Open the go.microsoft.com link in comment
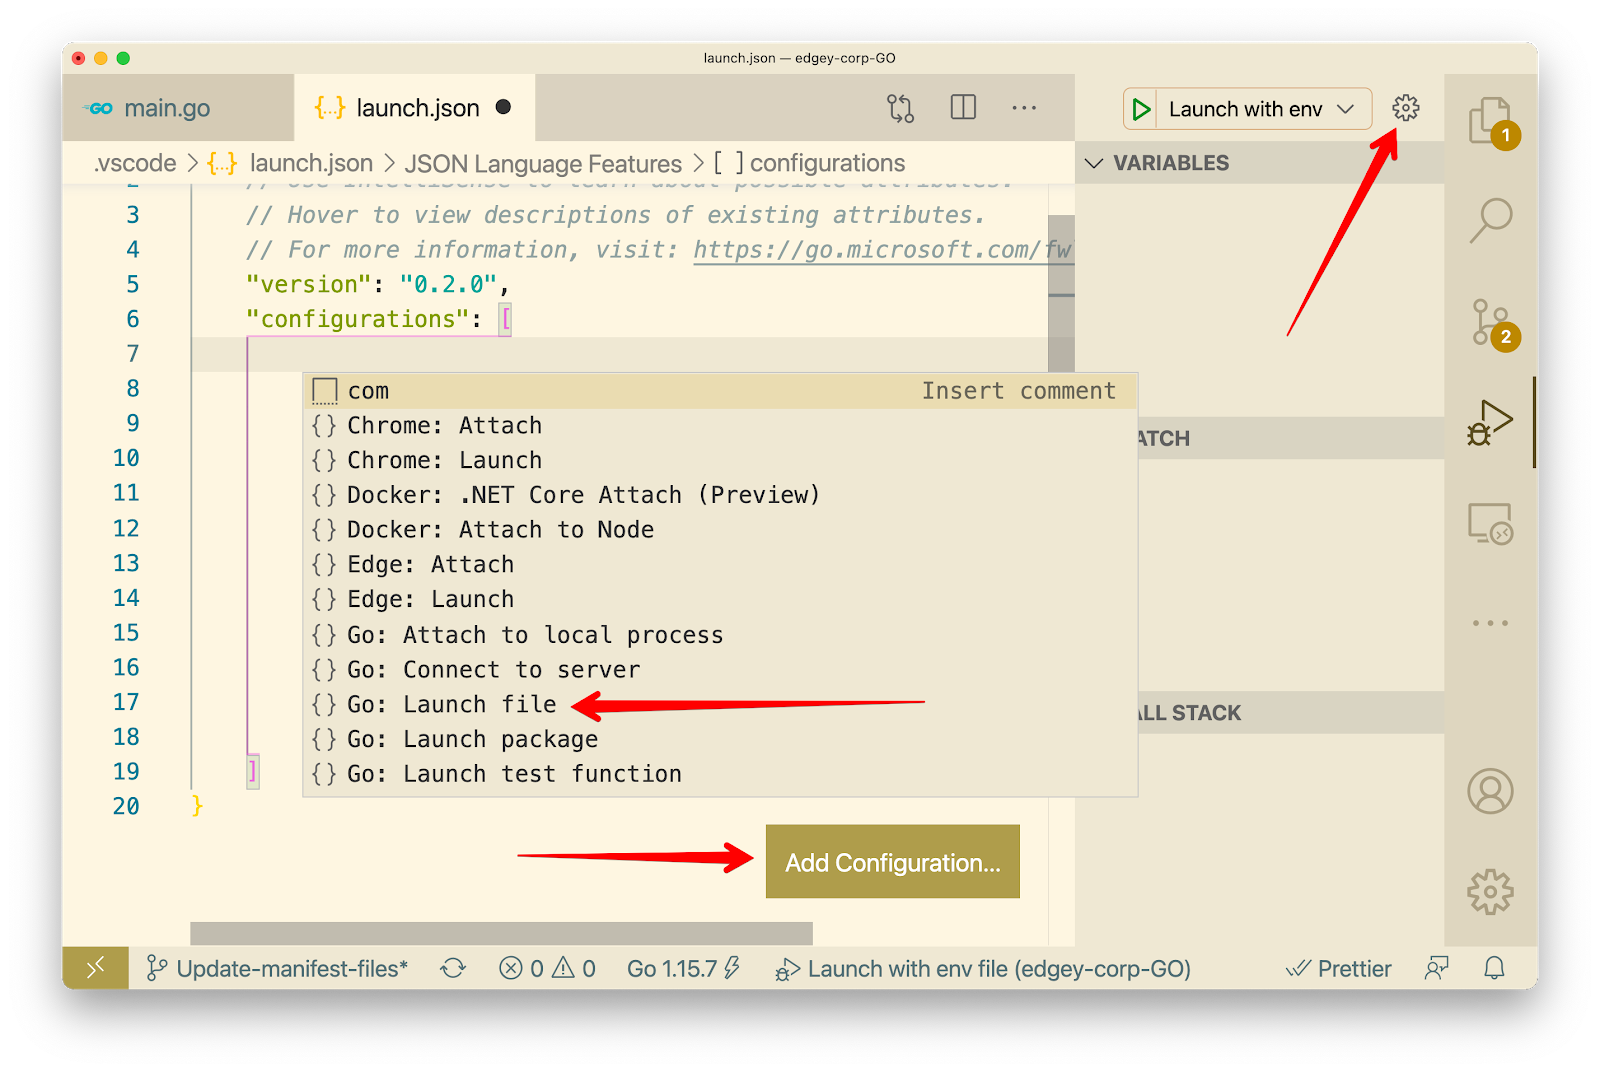Viewport: 1600px width, 1072px height. tap(882, 250)
